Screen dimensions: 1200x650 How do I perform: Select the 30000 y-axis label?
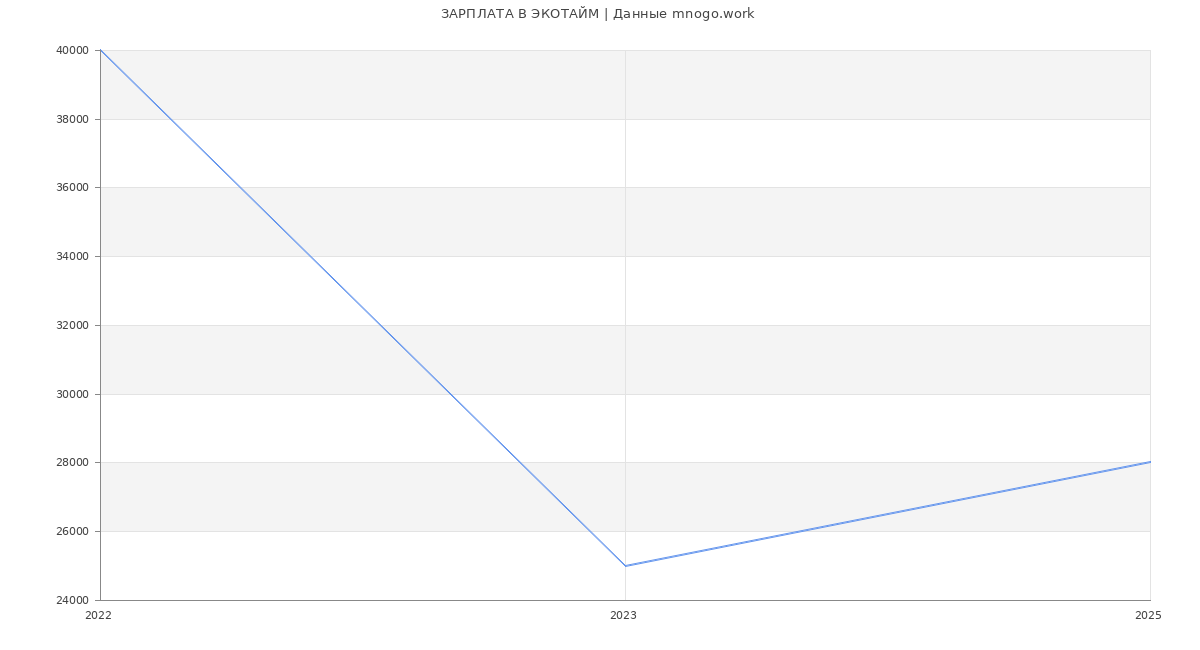[73, 394]
